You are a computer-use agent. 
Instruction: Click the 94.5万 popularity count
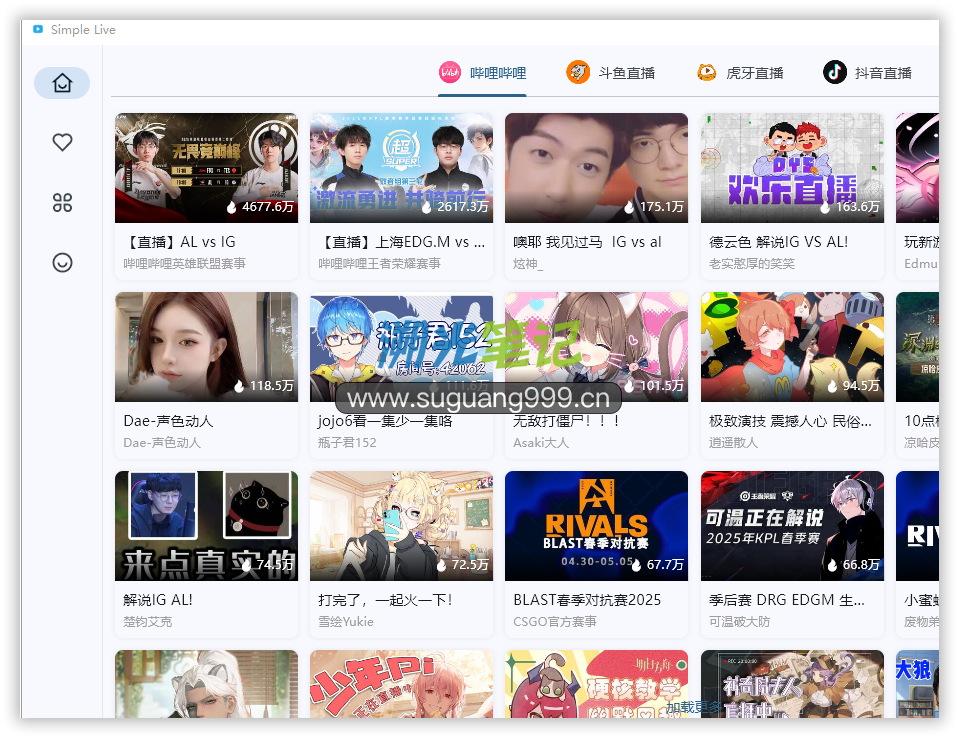[x=854, y=386]
